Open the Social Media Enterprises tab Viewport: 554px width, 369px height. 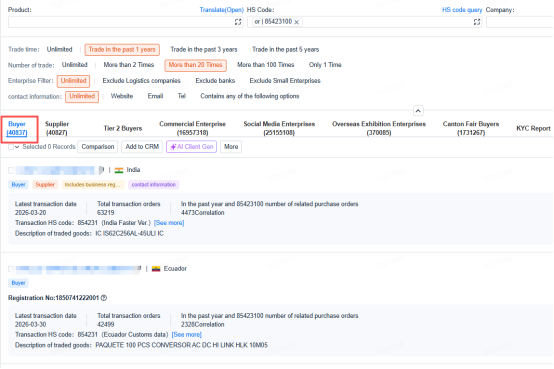pos(279,128)
